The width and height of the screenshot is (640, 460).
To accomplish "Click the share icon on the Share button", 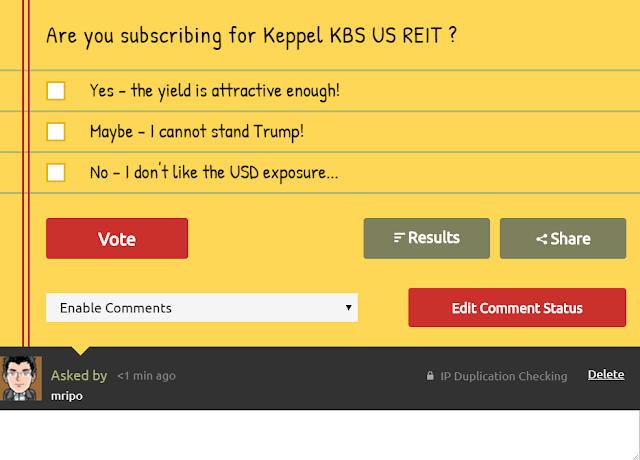I will tap(541, 239).
